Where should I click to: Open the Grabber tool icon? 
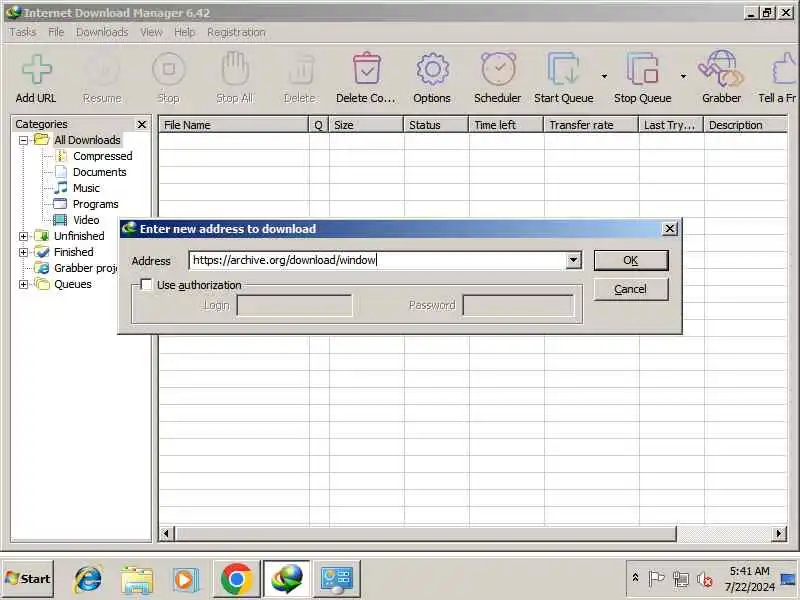(x=721, y=69)
